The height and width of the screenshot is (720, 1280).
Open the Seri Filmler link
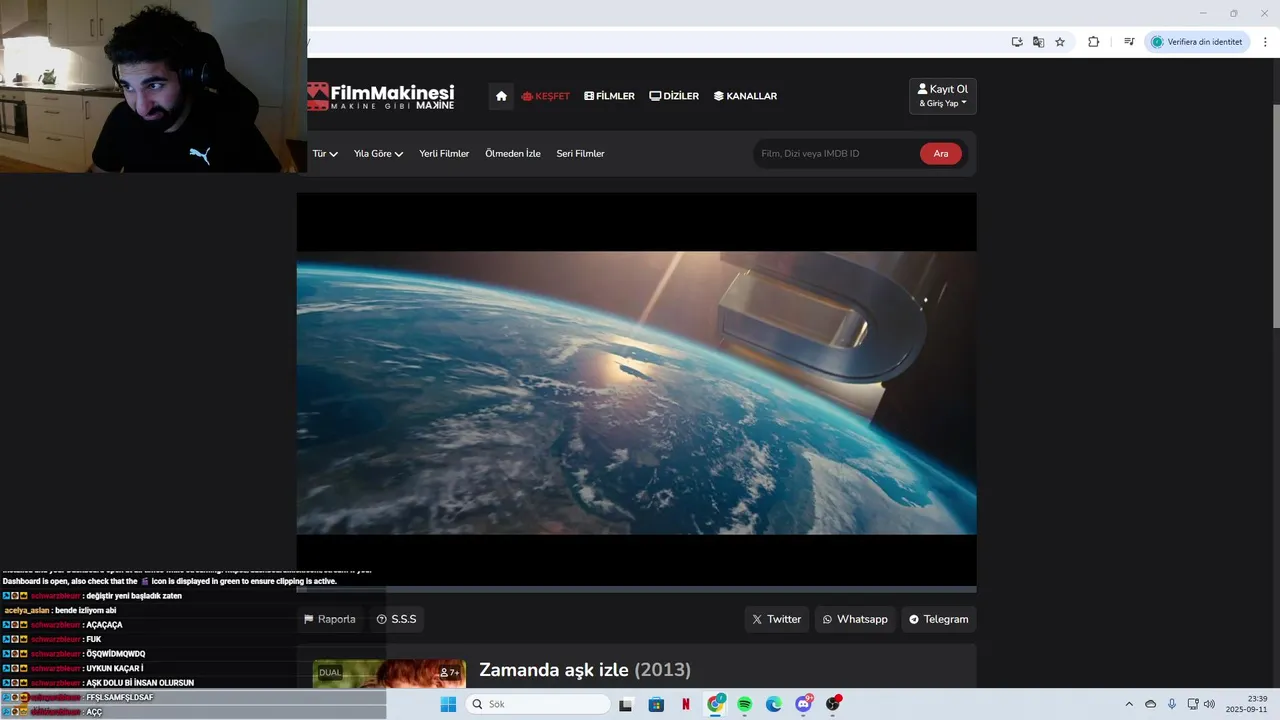click(x=580, y=154)
